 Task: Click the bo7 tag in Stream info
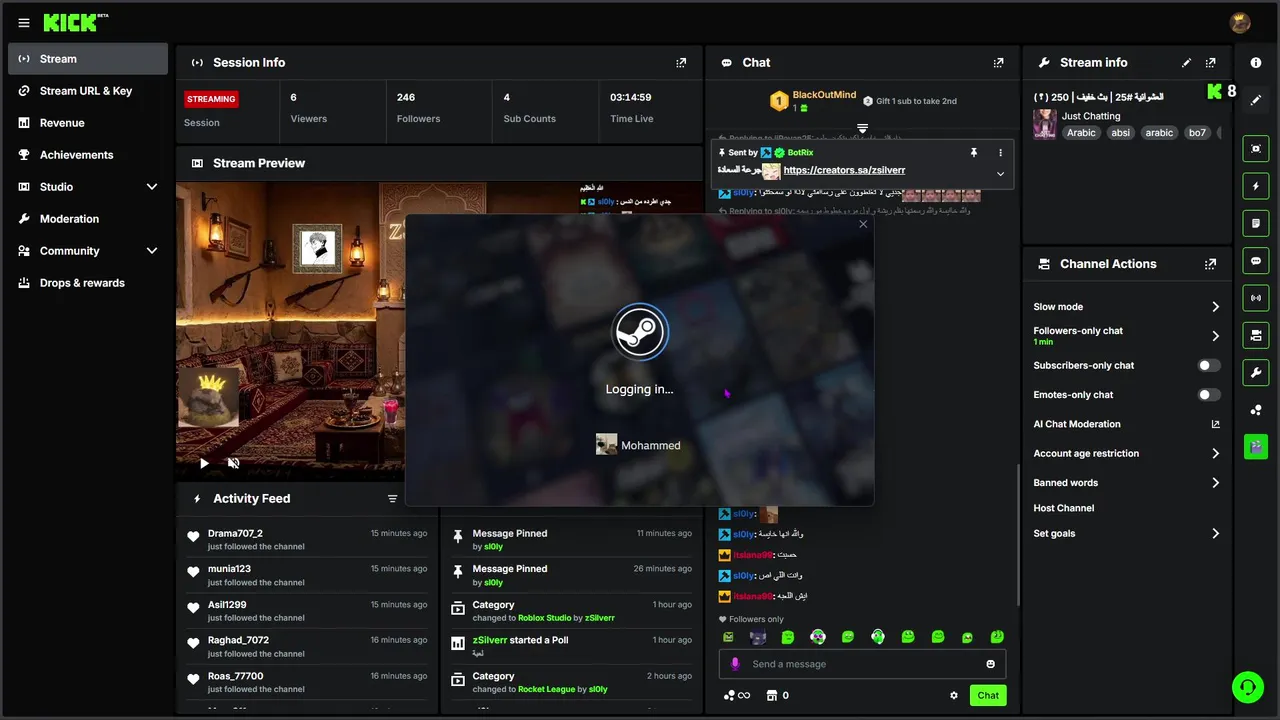tap(1197, 133)
